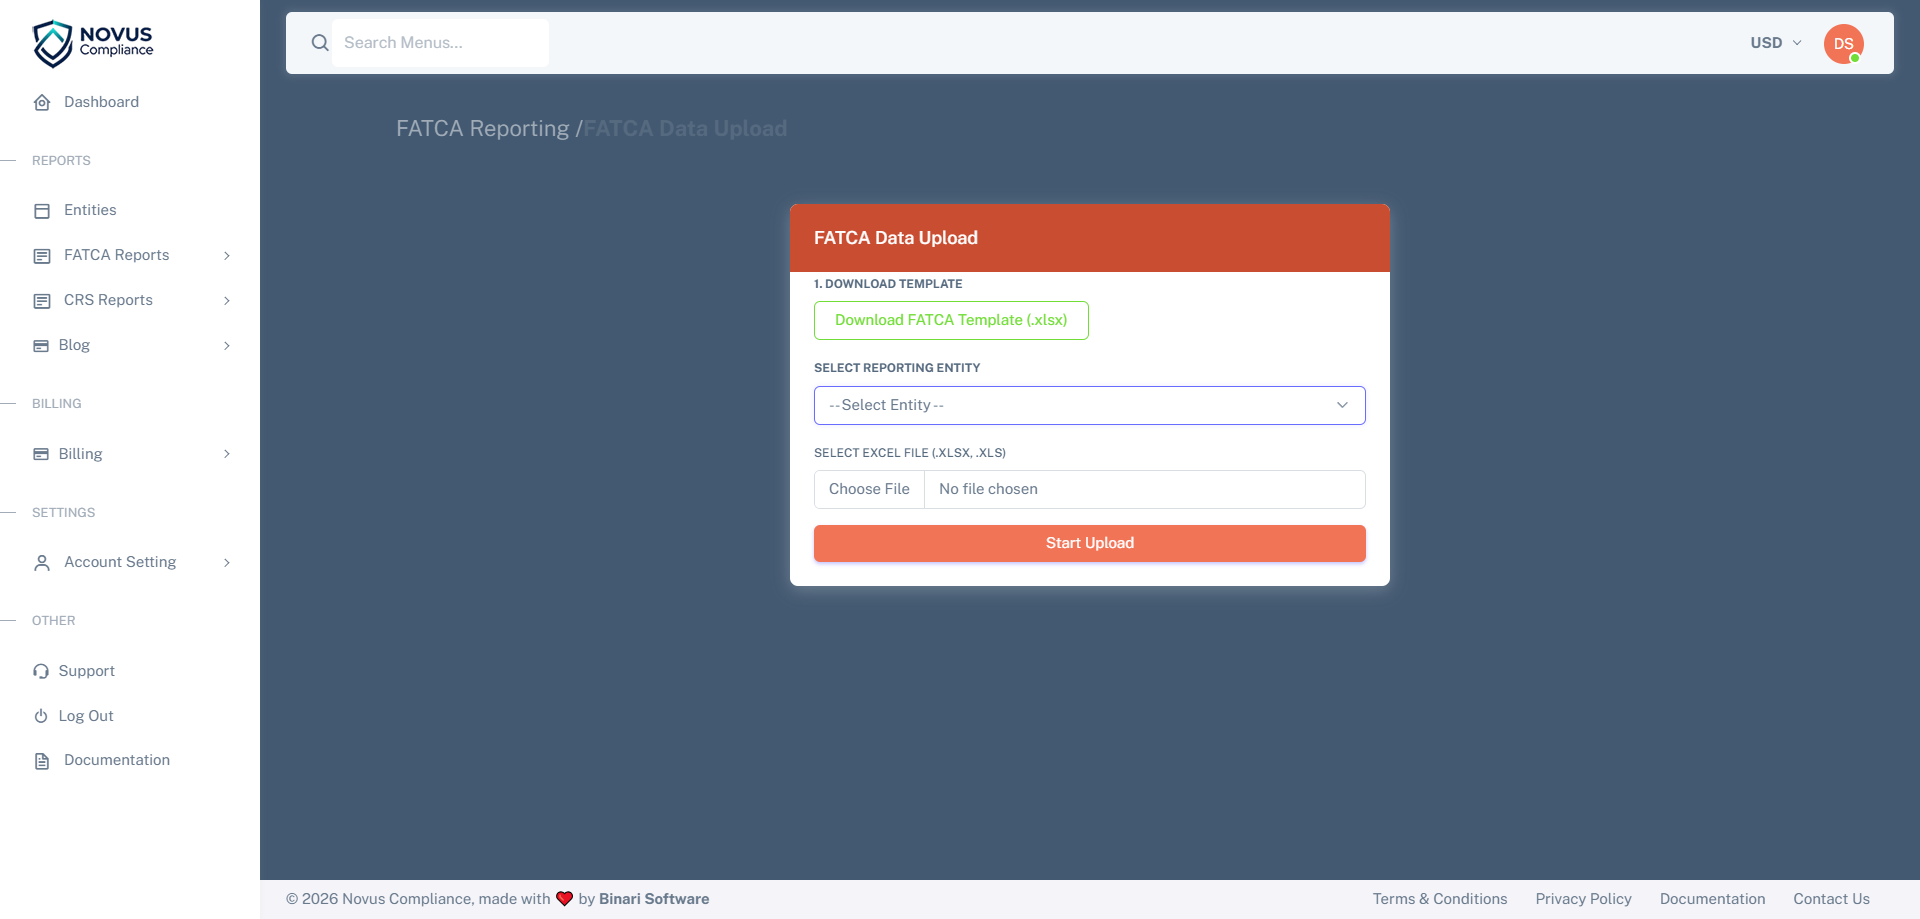Click the Start Upload button
The height and width of the screenshot is (919, 1920).
pyautogui.click(x=1089, y=543)
